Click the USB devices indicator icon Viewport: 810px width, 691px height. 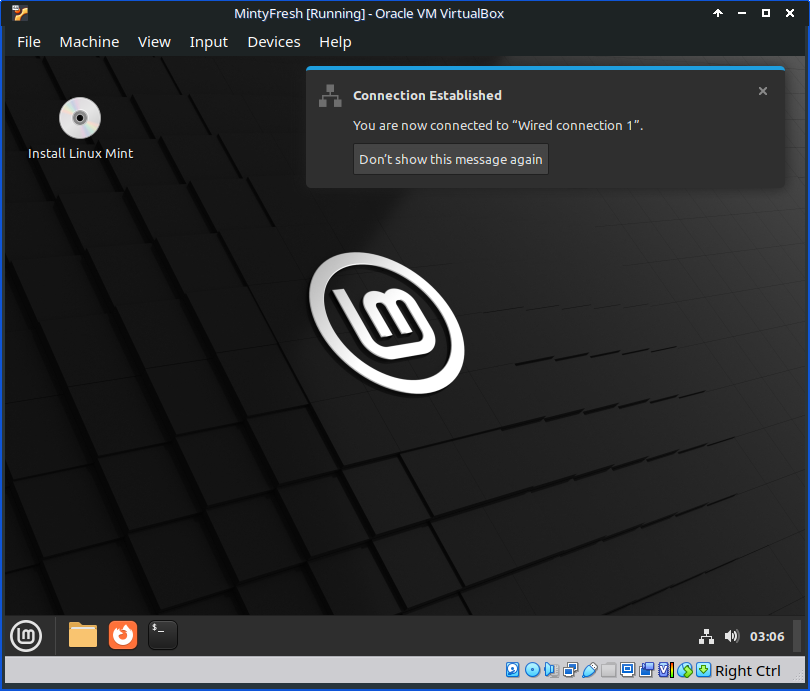590,670
